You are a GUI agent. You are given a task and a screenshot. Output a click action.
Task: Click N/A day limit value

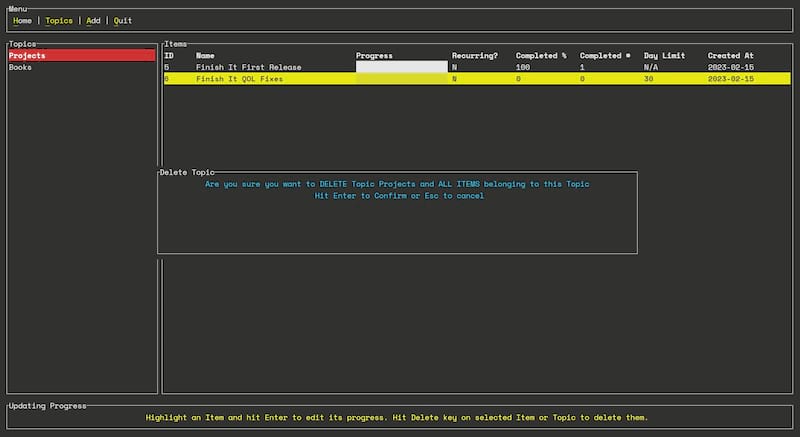[651, 67]
